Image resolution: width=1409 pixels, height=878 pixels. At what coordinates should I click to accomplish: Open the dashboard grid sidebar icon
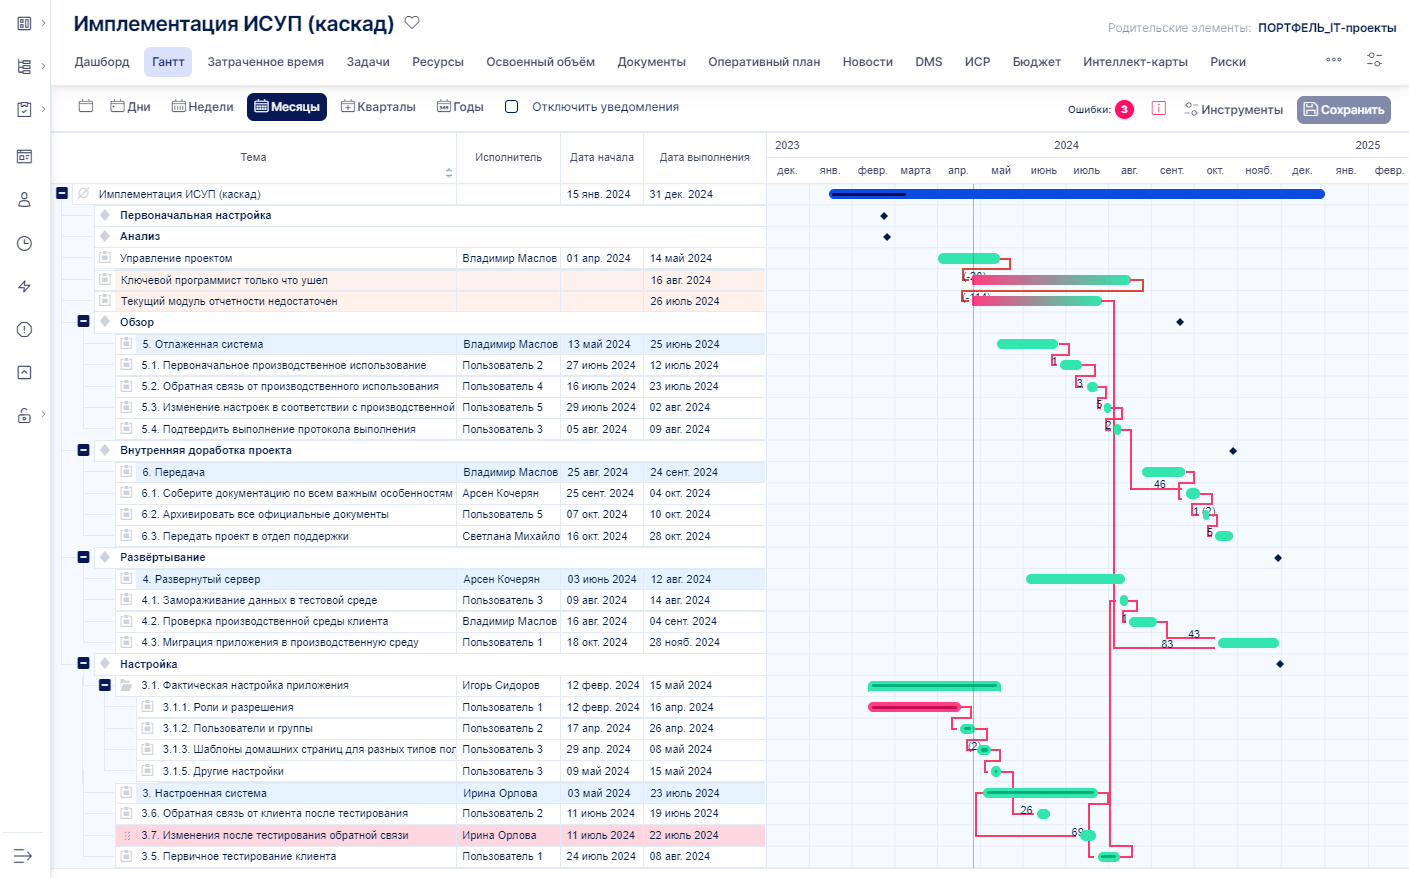pyautogui.click(x=24, y=23)
